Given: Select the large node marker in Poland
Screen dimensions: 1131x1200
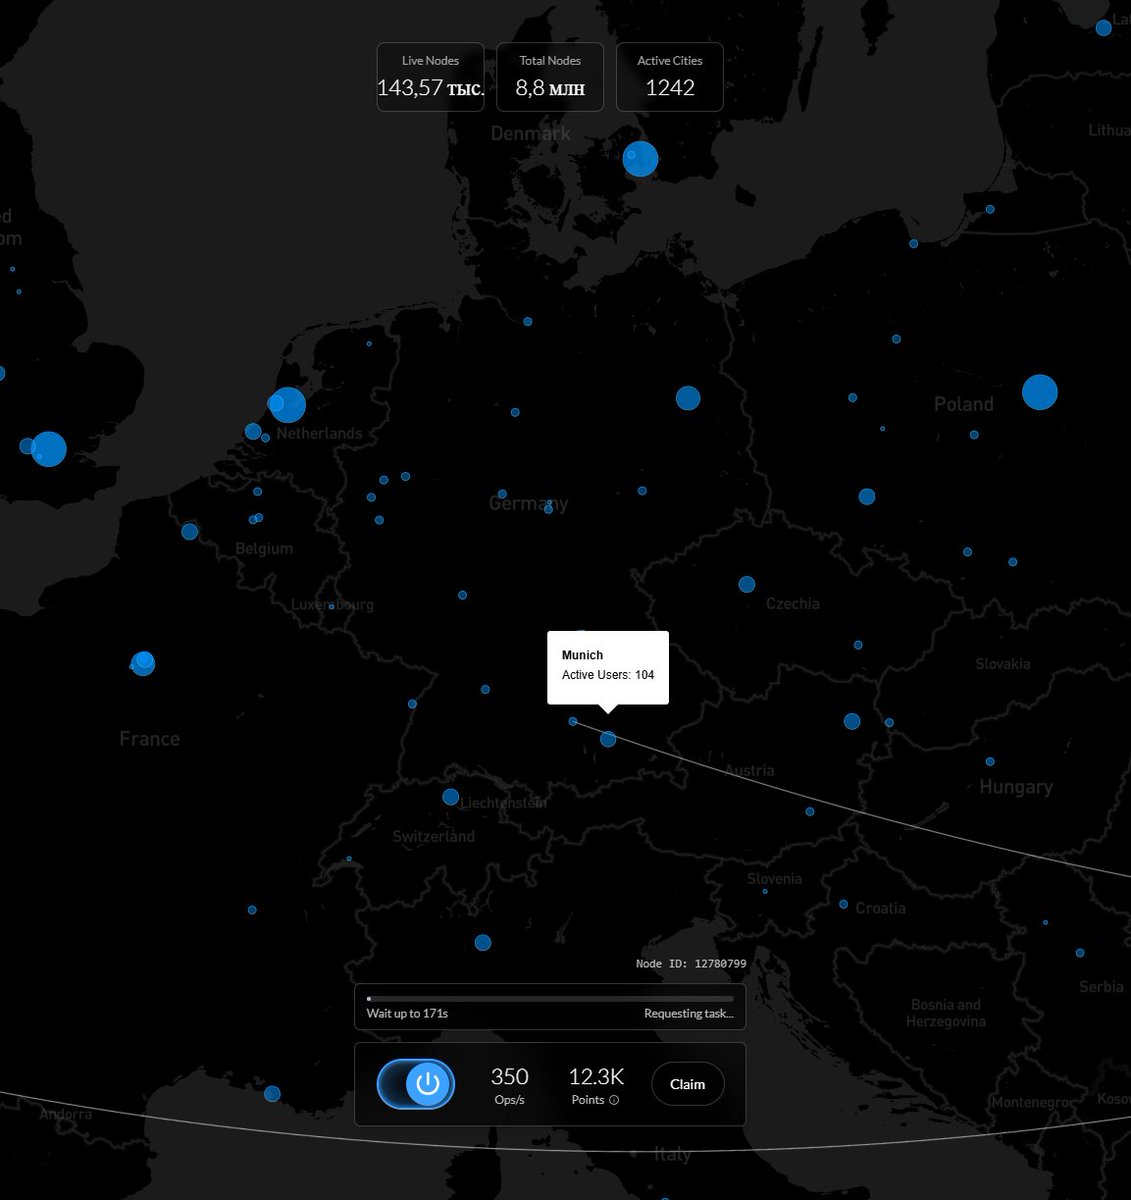Looking at the screenshot, I should coord(1040,392).
